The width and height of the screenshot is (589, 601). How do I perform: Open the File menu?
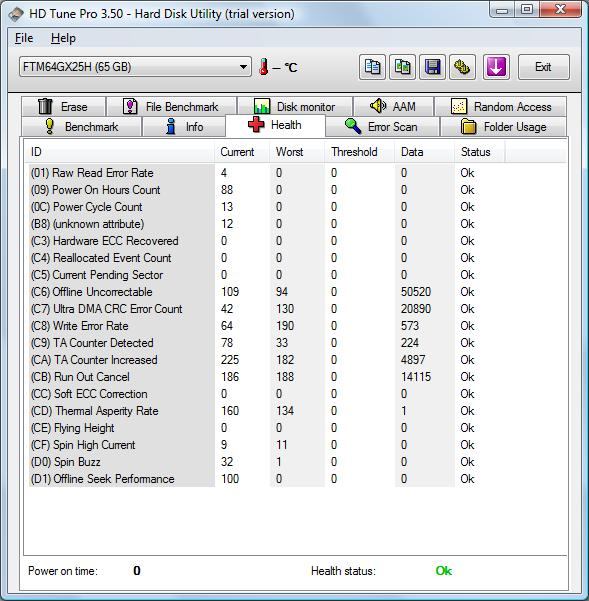(24, 38)
